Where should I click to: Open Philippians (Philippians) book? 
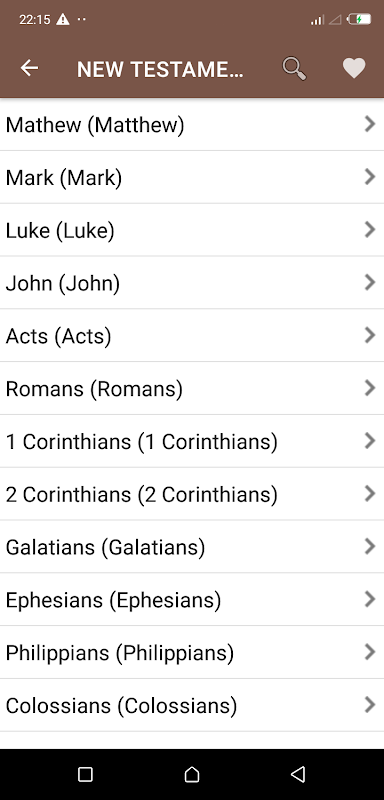click(192, 653)
